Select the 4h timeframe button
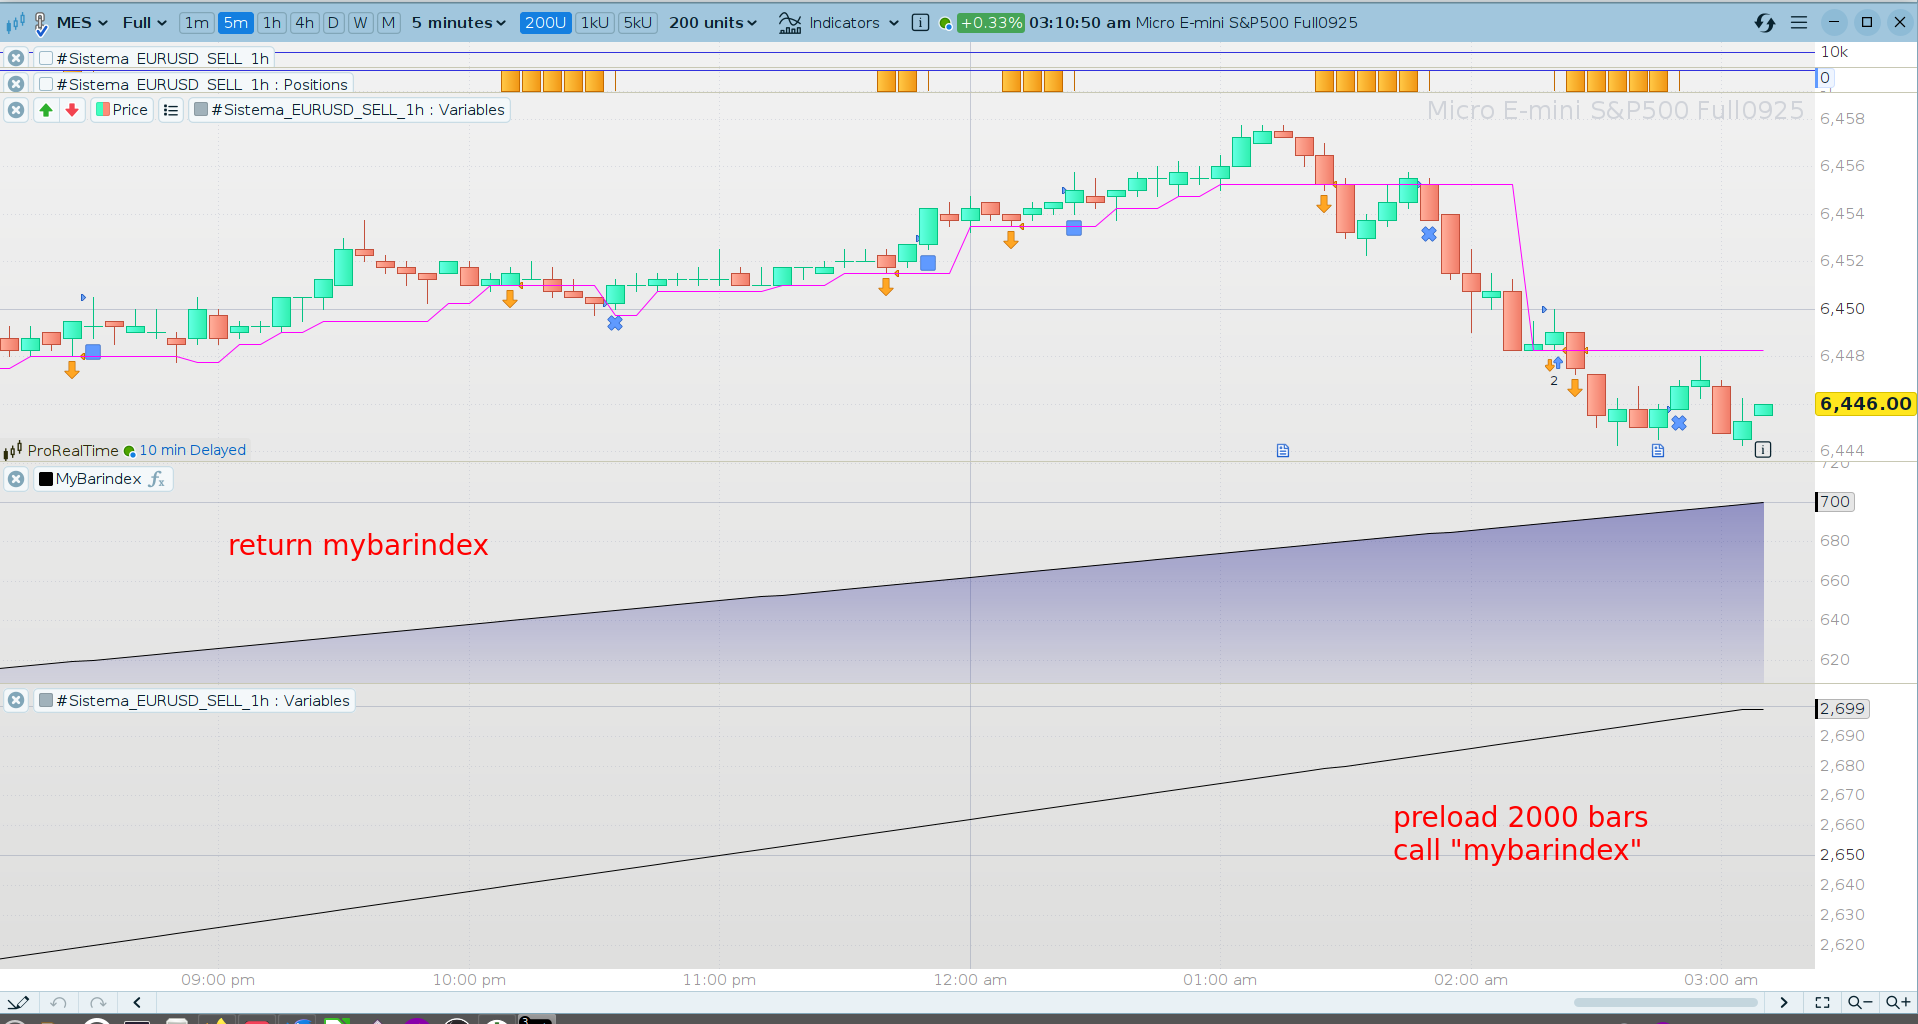Screen dimensions: 1918x1024 pyautogui.click(x=304, y=22)
